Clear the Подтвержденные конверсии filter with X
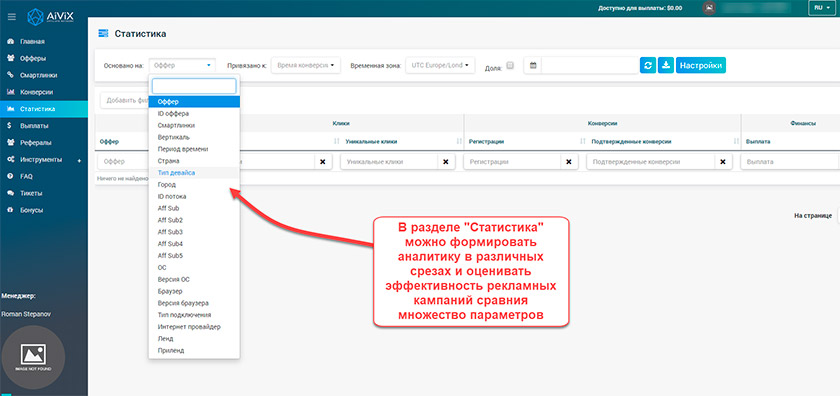Screen dimensions: 840x396 pyautogui.click(x=723, y=162)
